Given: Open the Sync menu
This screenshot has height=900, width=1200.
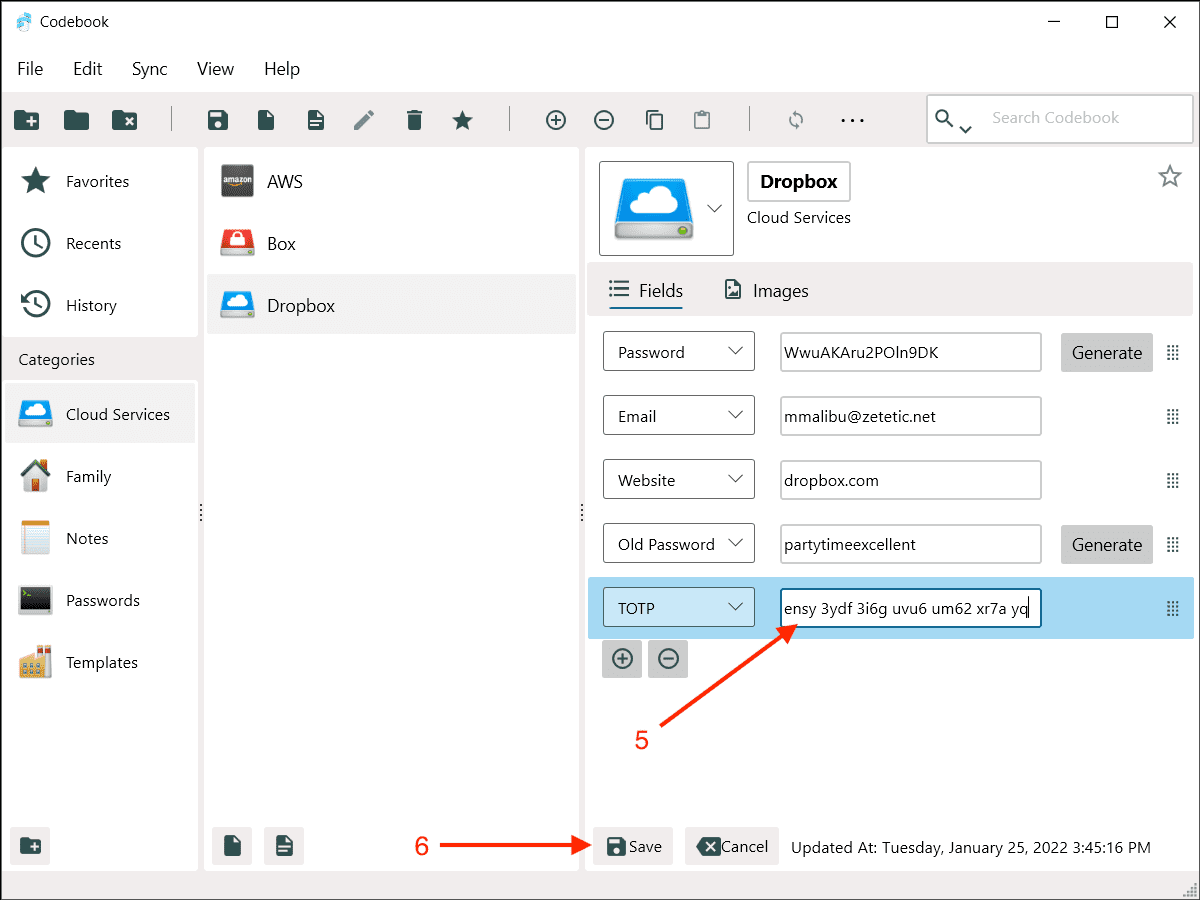Looking at the screenshot, I should click(150, 69).
